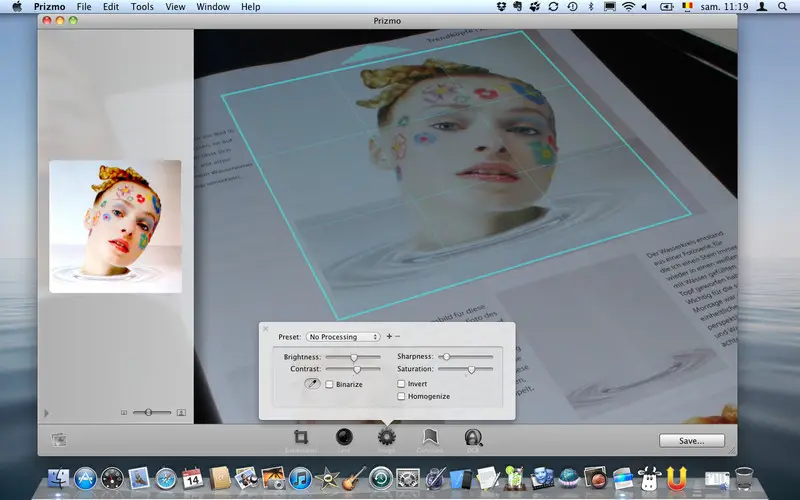Viewport: 800px width, 500px height.
Task: Open GarageBand guitar icon in Dock
Action: click(354, 479)
